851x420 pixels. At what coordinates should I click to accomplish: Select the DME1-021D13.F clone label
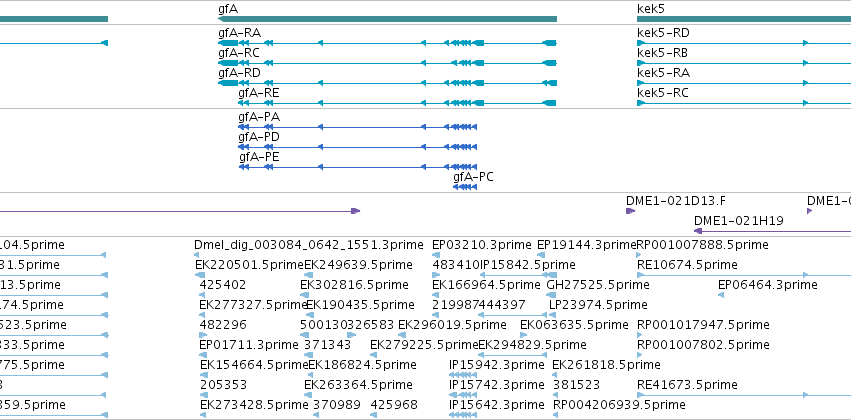click(x=676, y=201)
